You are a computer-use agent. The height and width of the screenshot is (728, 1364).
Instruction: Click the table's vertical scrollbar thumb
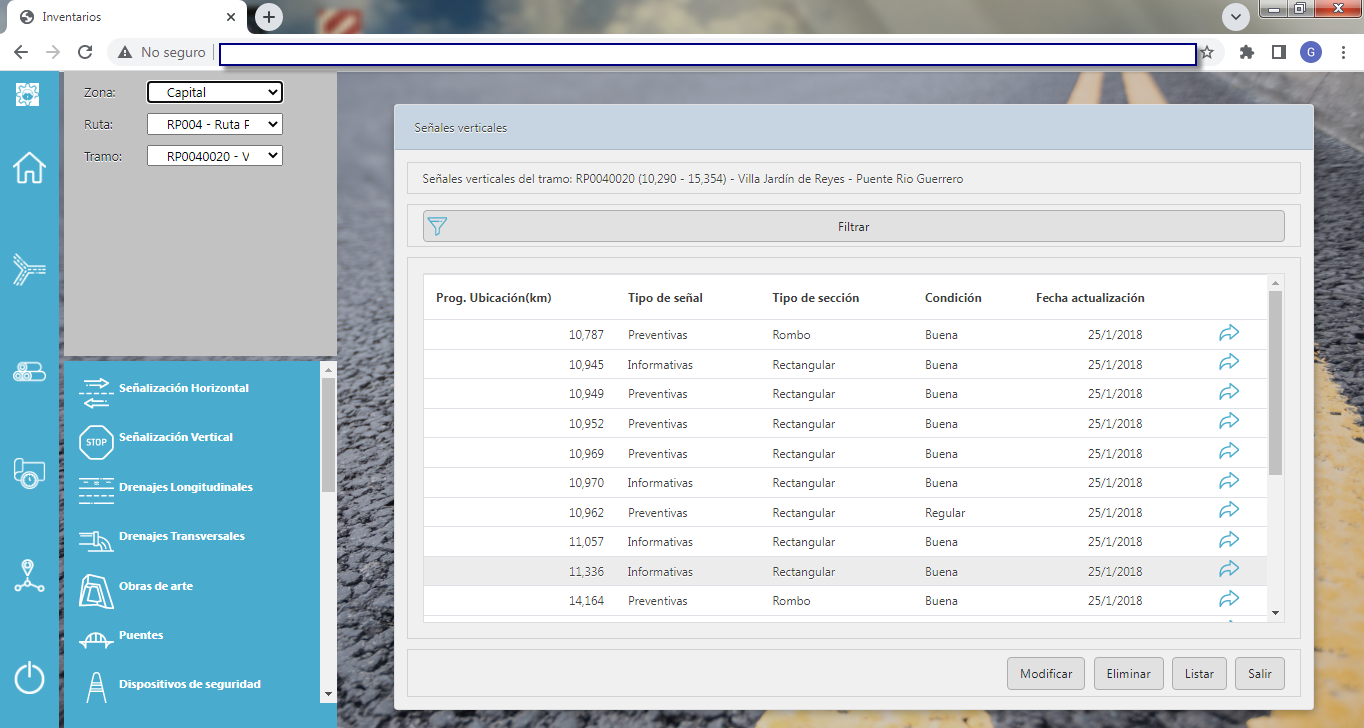1275,382
